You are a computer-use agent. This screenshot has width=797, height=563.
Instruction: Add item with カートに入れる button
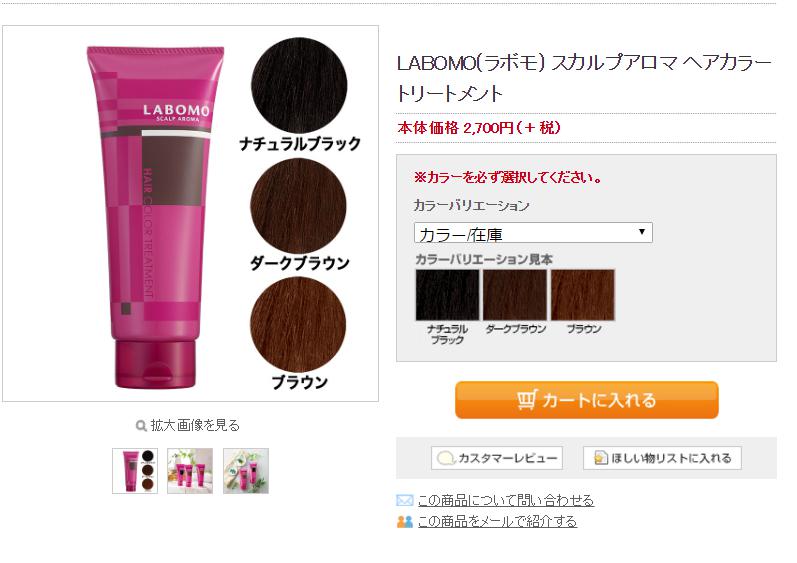[587, 400]
